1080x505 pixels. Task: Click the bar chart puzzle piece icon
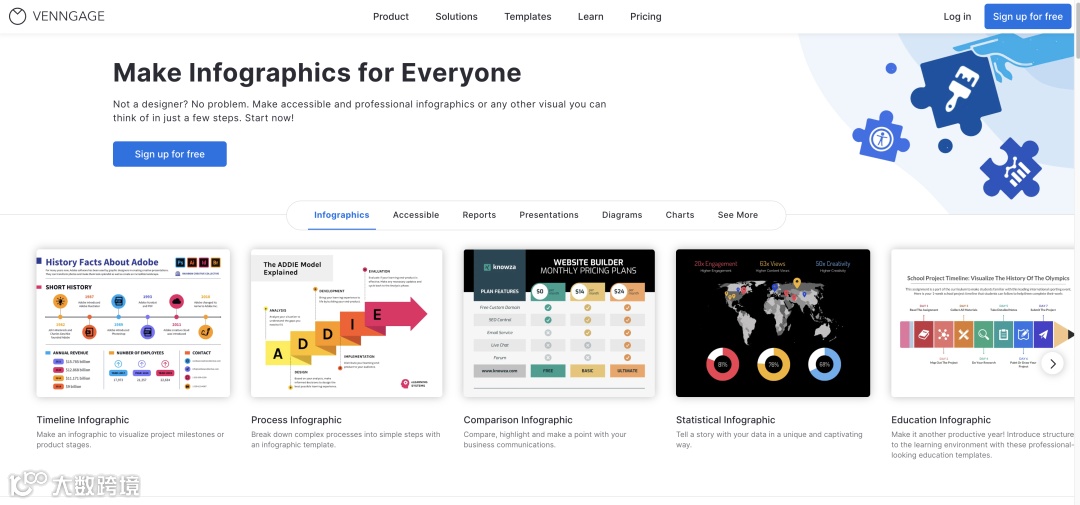pos(1012,169)
